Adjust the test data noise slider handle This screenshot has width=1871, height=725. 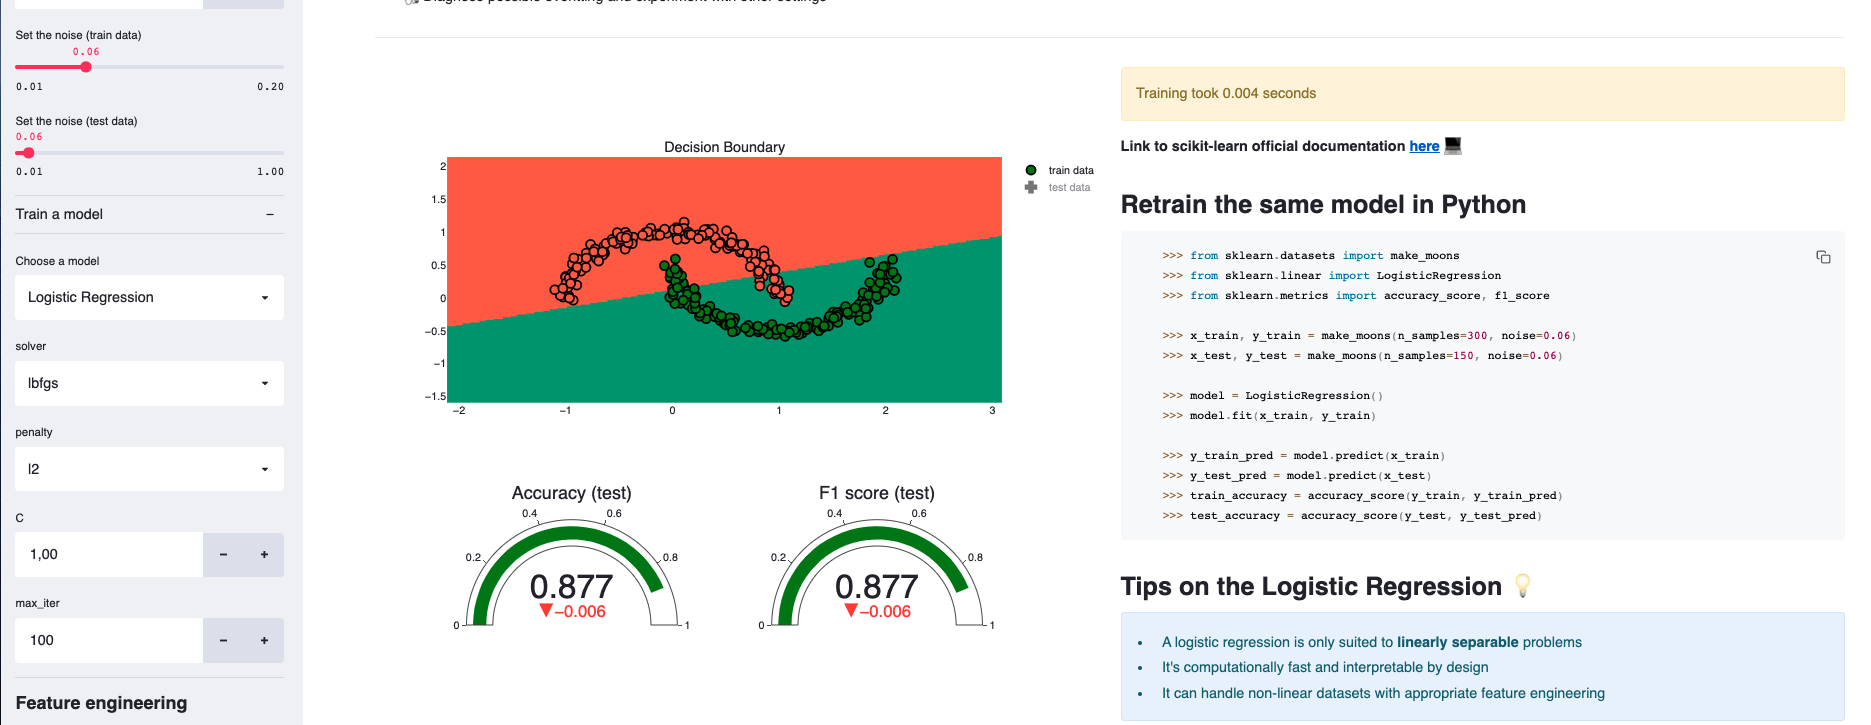coord(29,153)
